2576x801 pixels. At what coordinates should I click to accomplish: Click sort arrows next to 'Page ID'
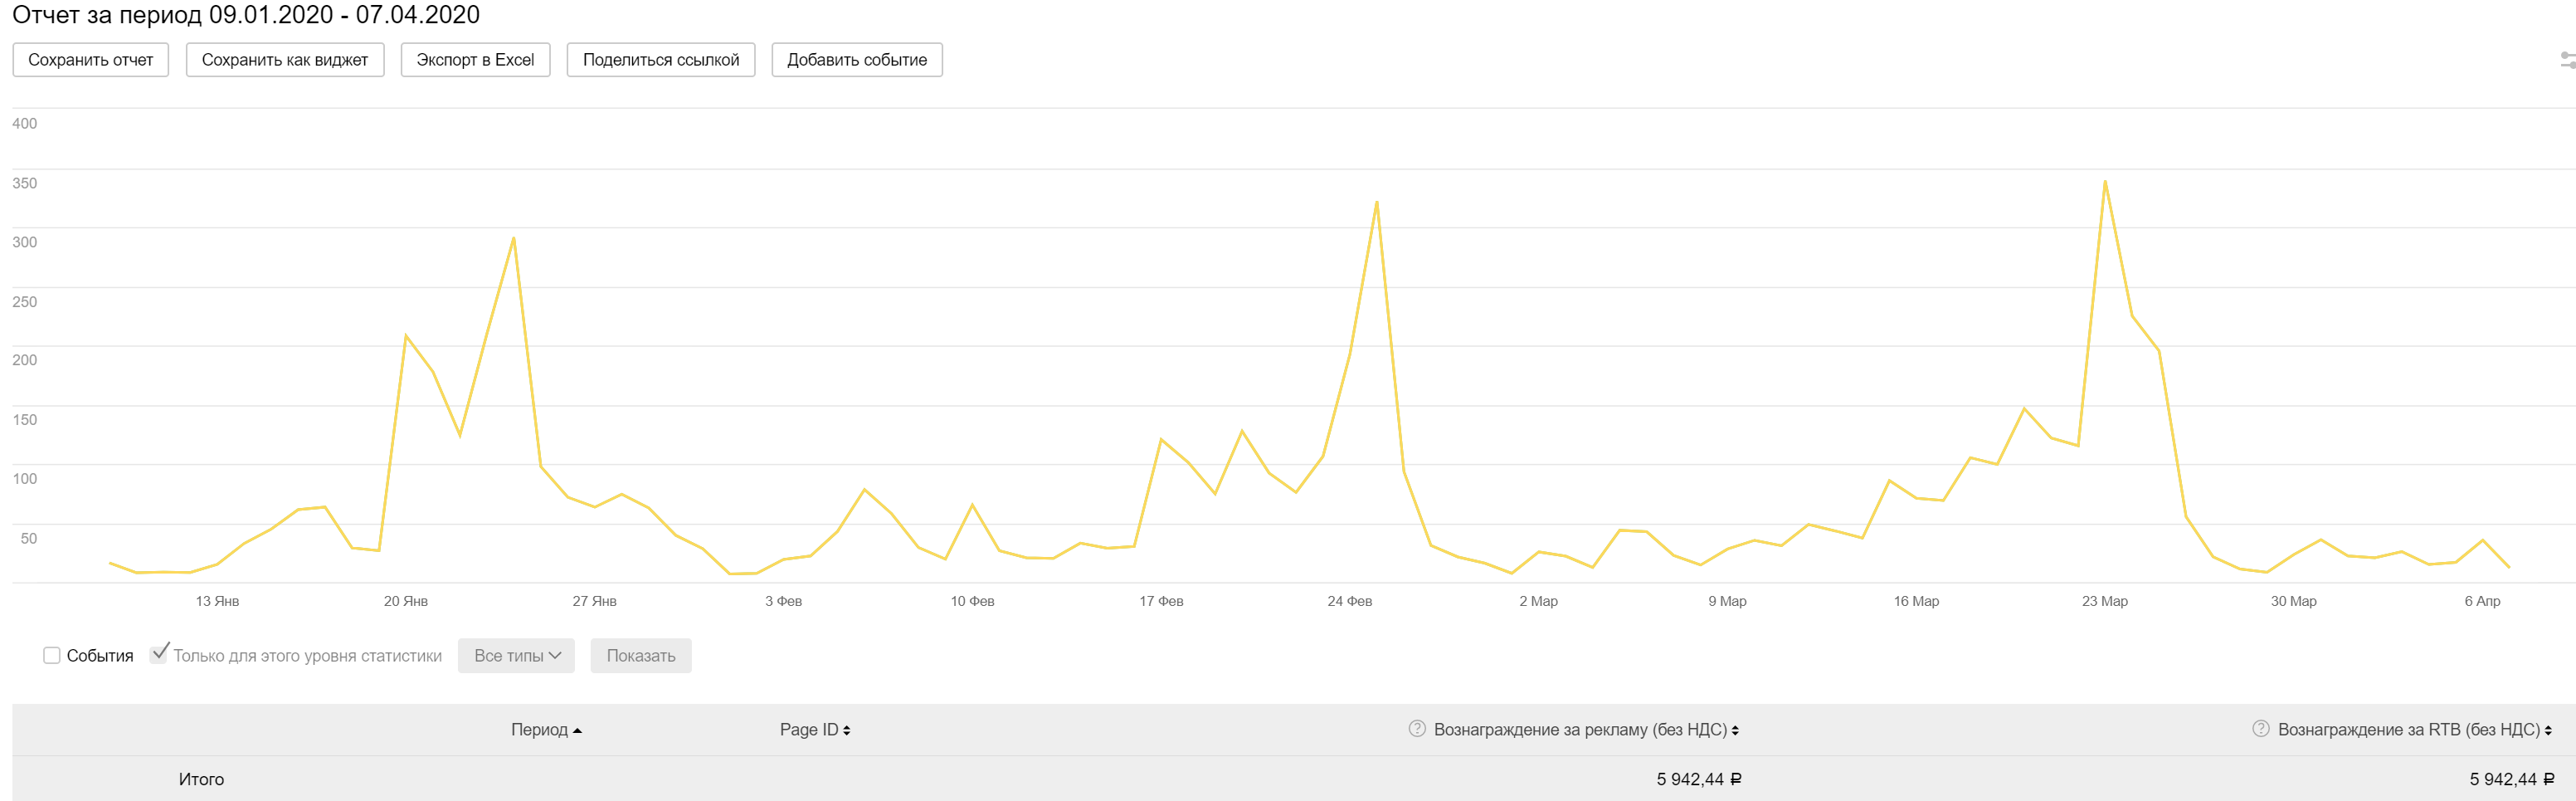pyautogui.click(x=847, y=731)
